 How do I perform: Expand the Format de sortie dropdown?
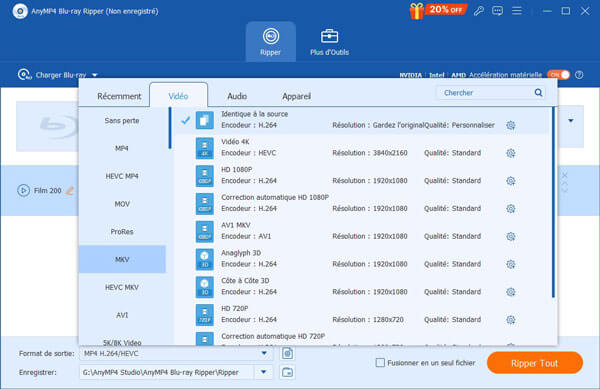264,353
